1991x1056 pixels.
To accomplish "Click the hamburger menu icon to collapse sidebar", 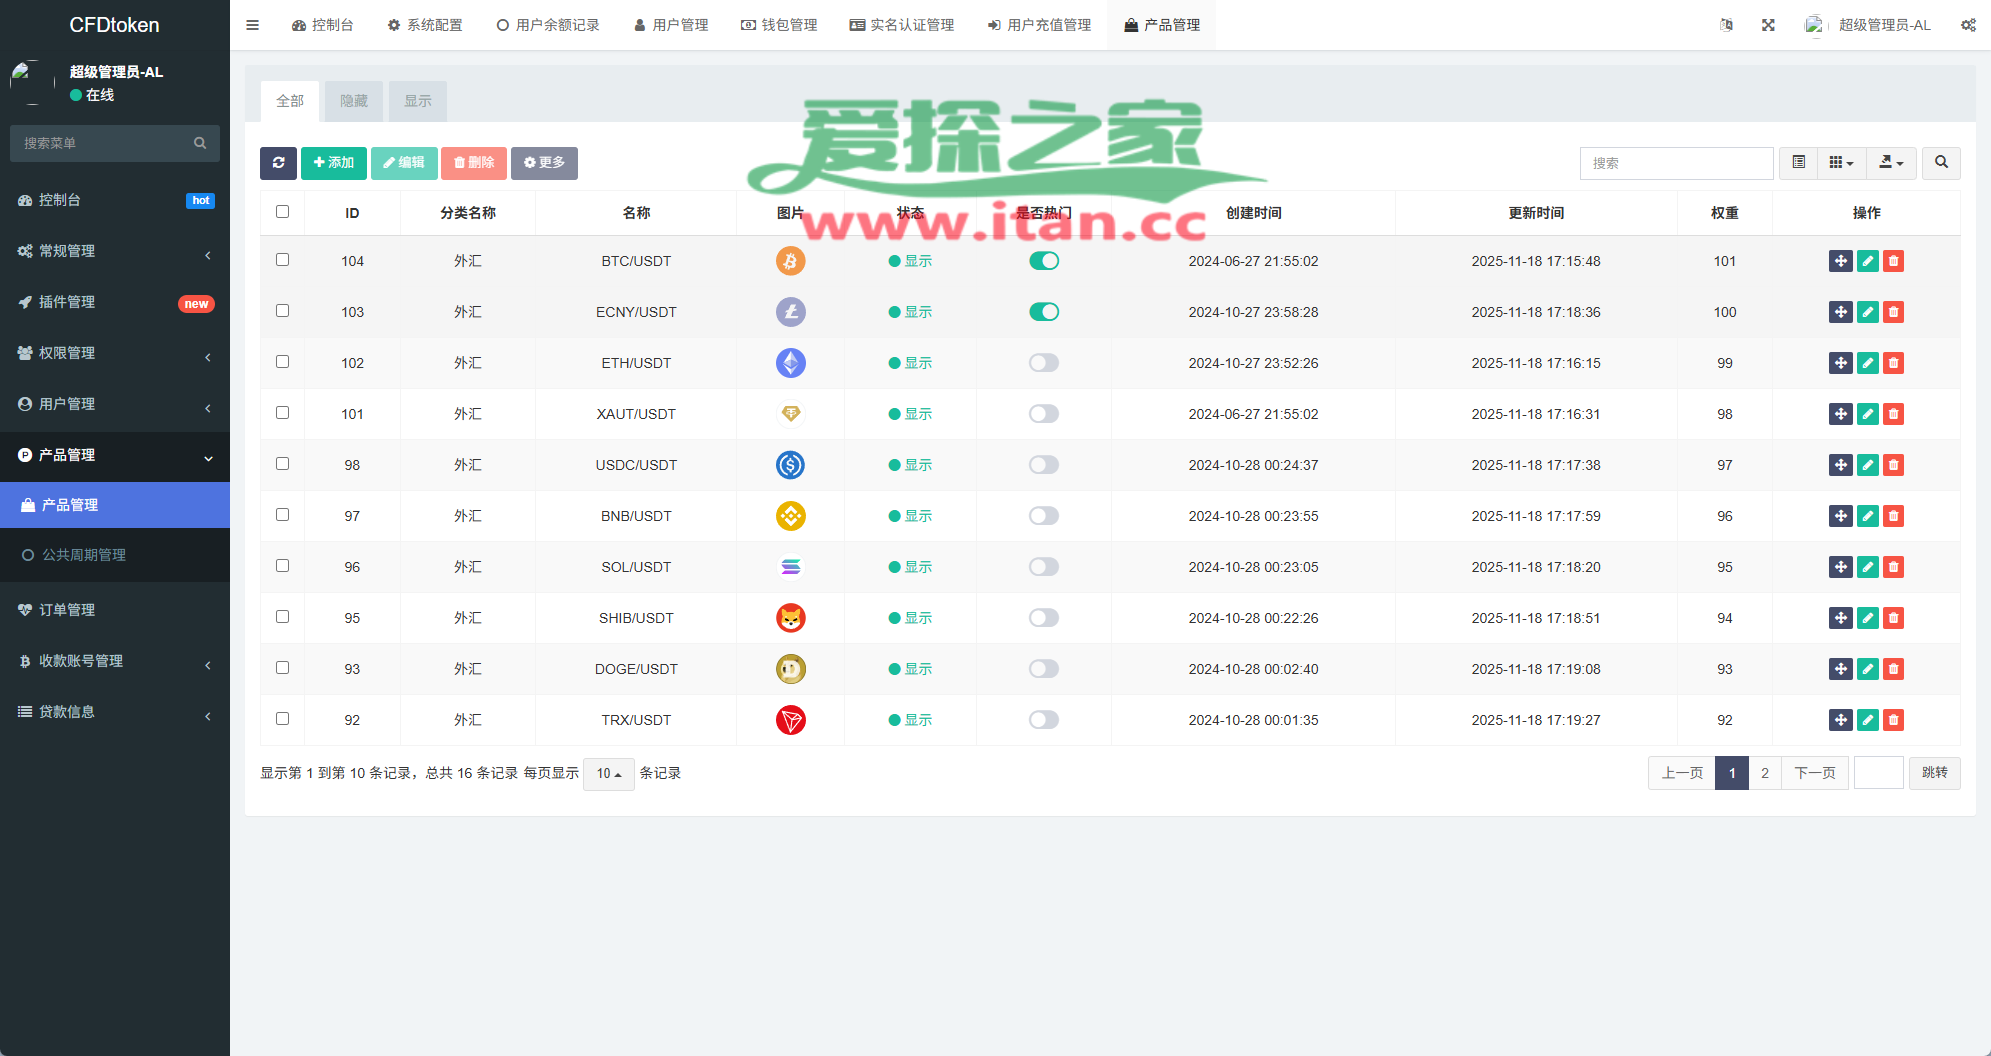I will [253, 25].
